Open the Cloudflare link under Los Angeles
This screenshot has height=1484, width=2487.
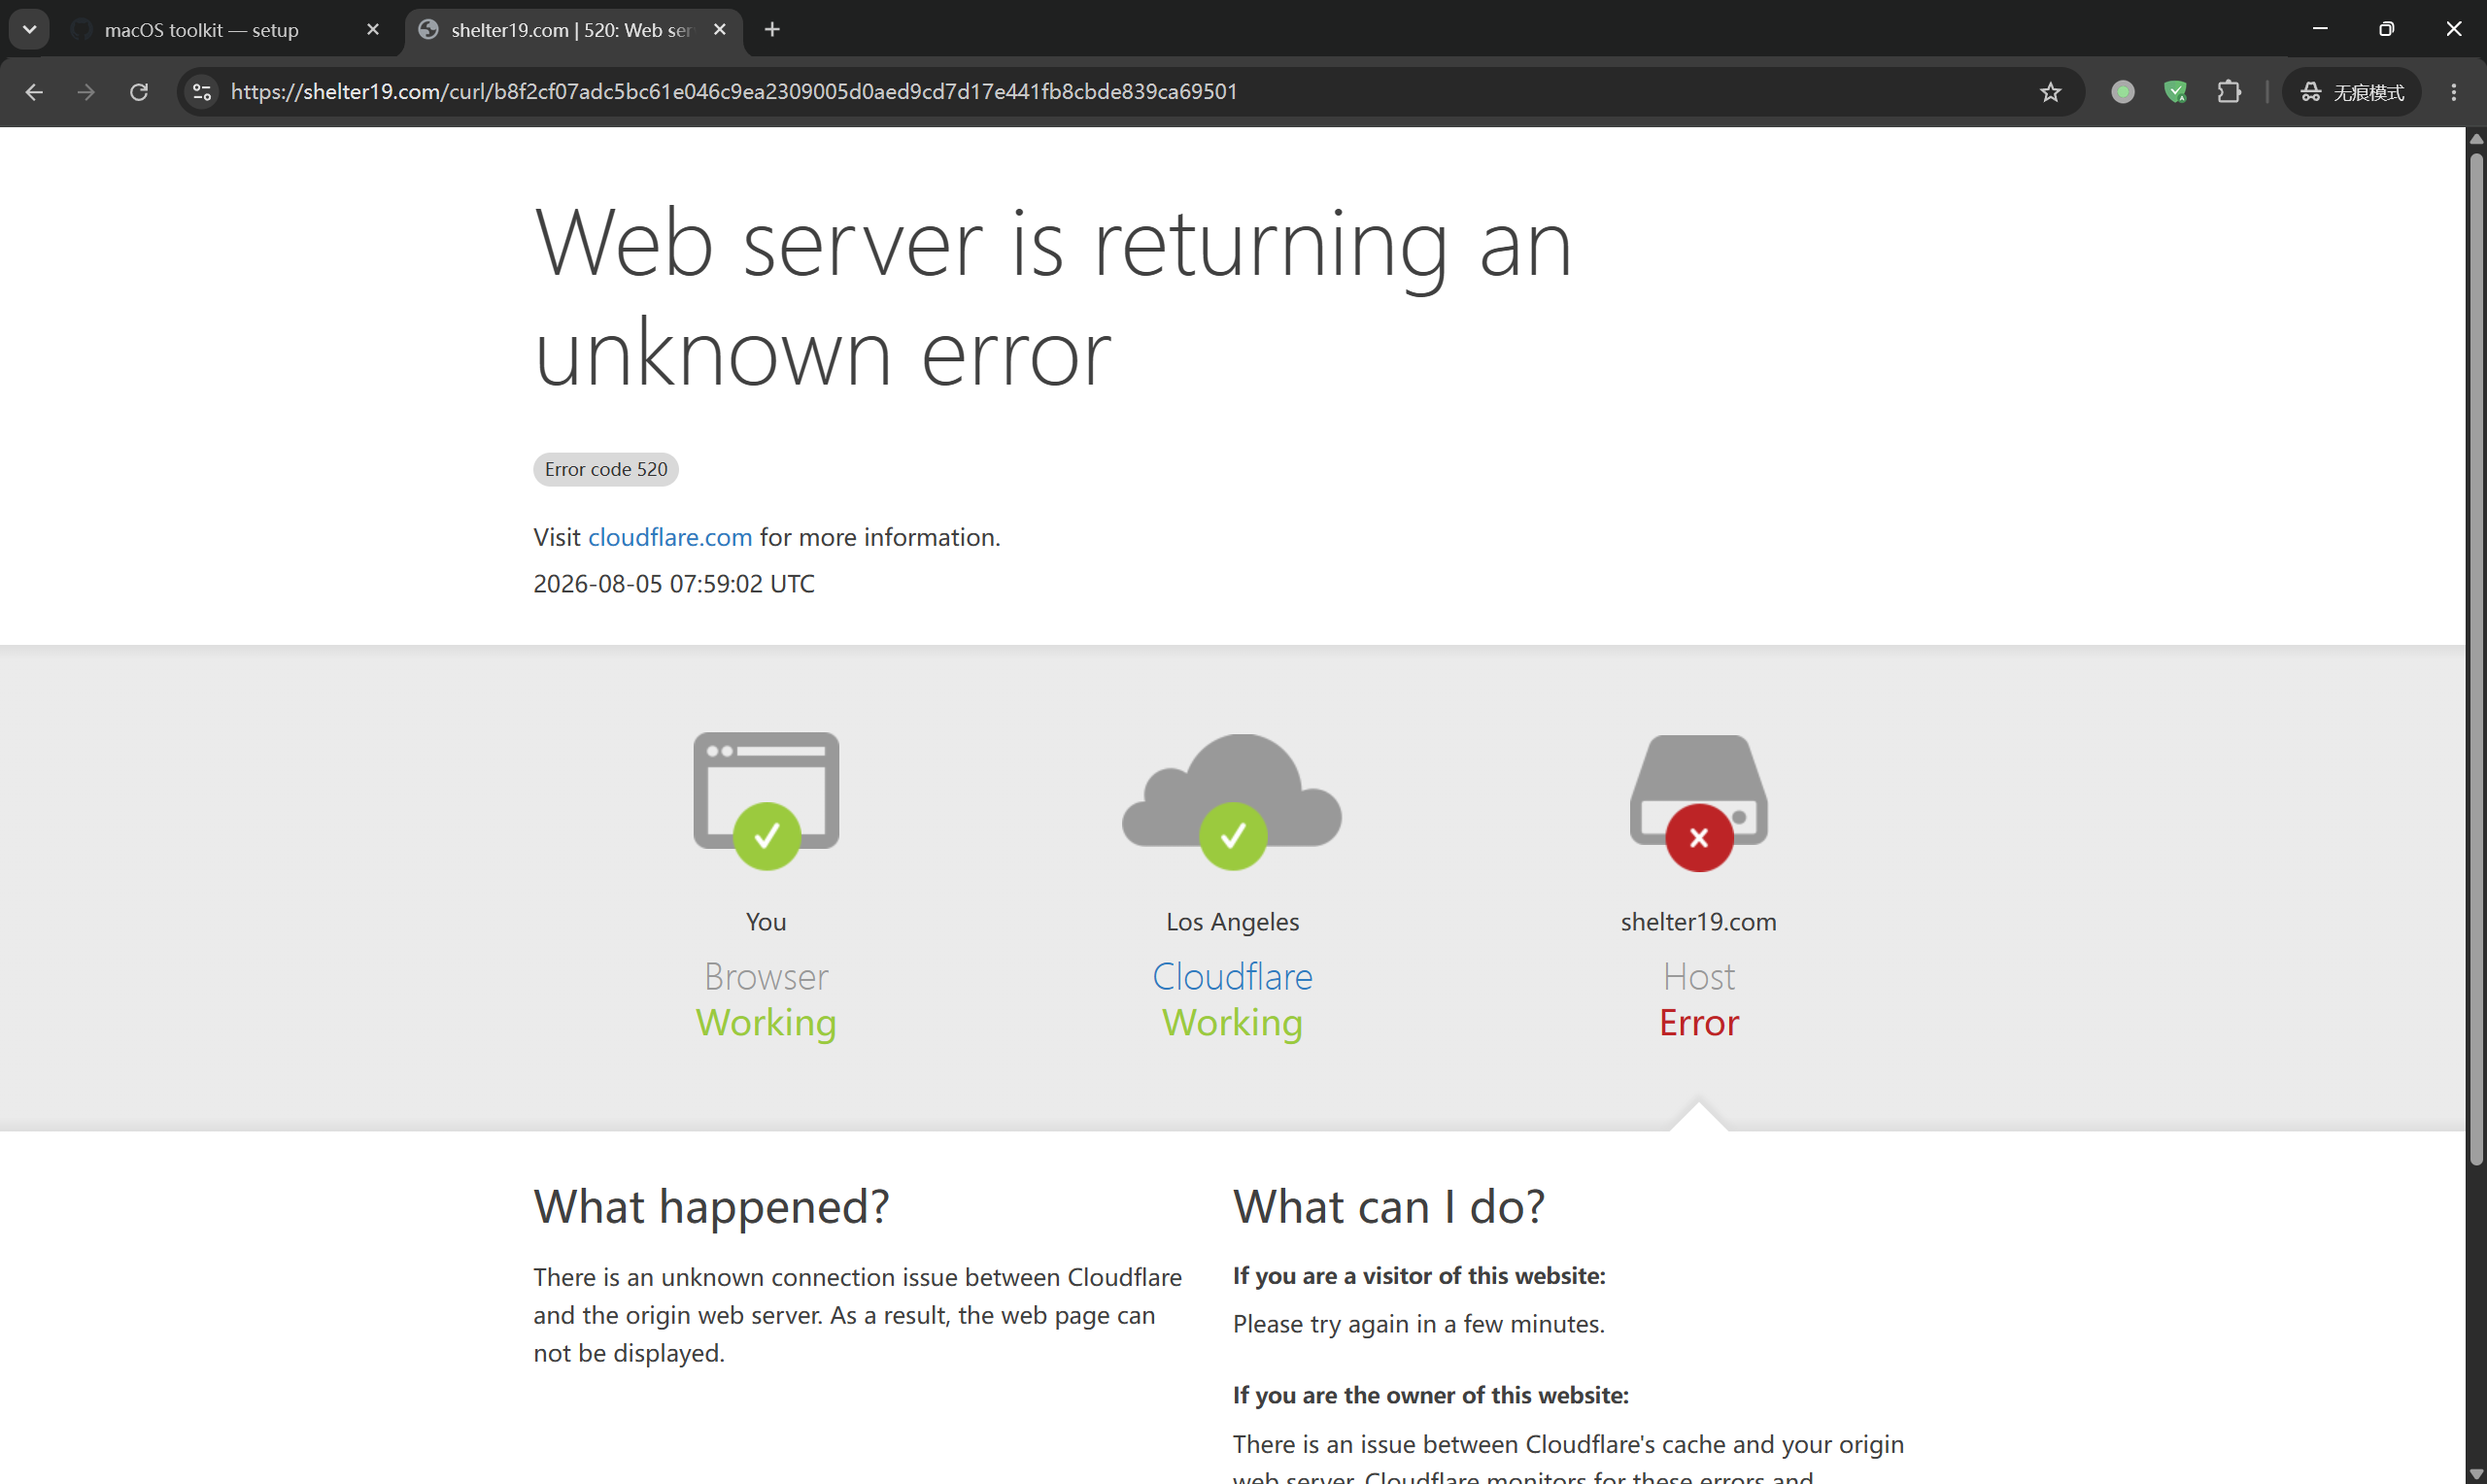(1232, 976)
